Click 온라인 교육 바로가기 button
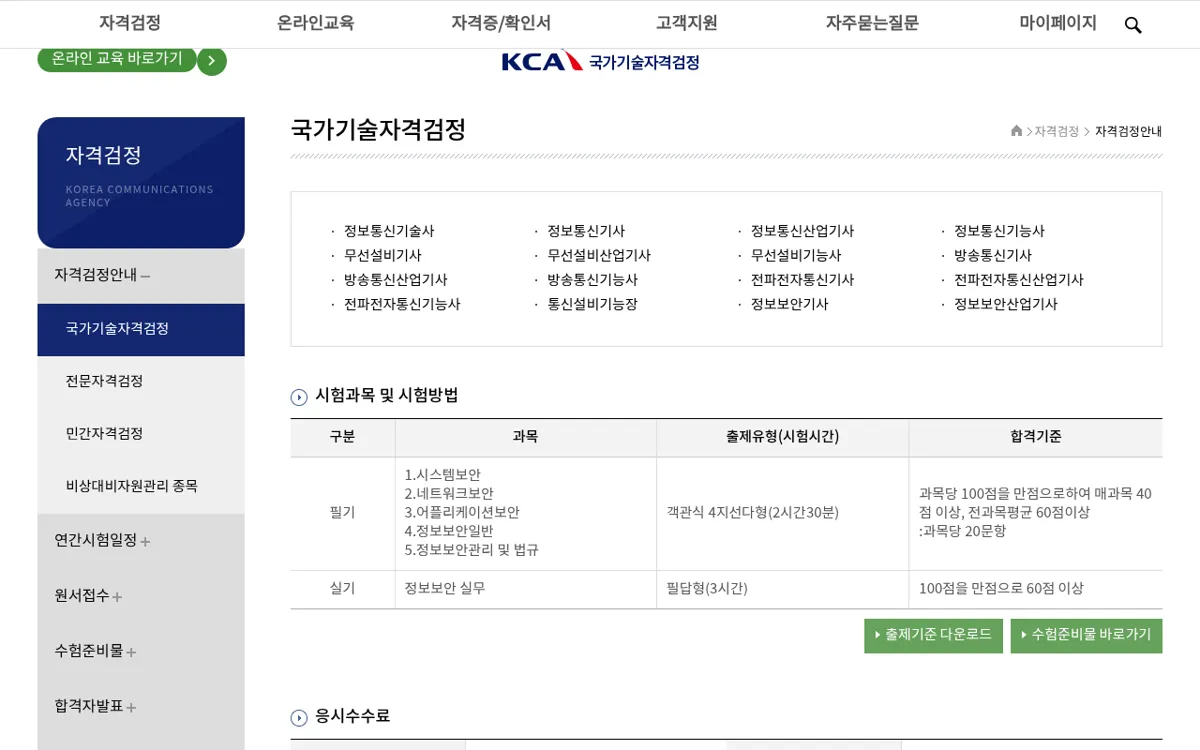The height and width of the screenshot is (750, 1200). (117, 59)
